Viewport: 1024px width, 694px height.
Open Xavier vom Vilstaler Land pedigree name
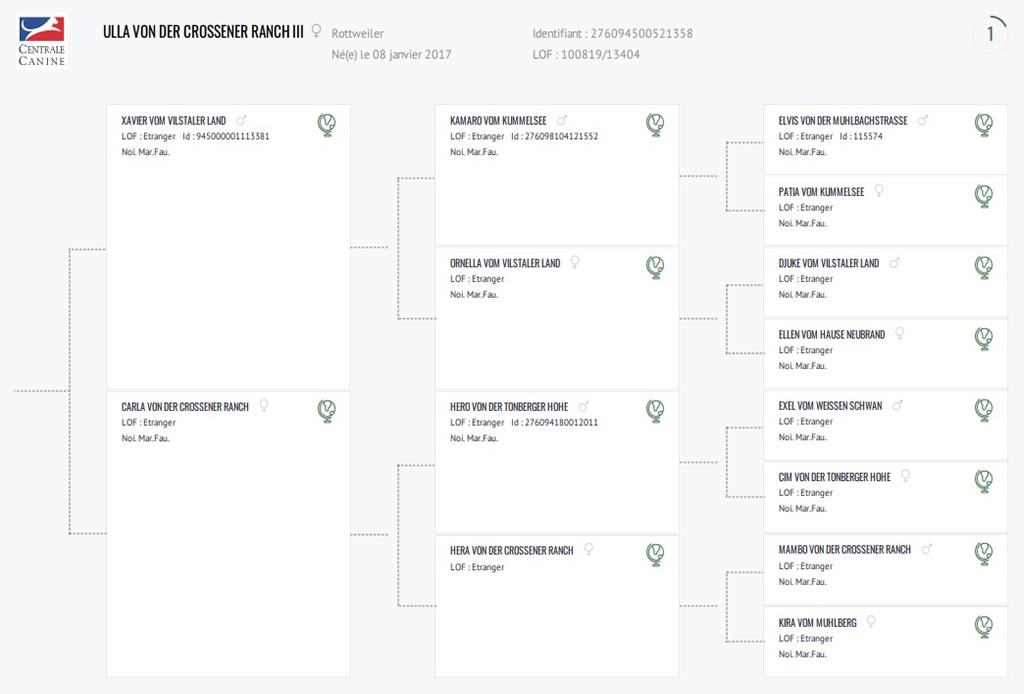(174, 121)
